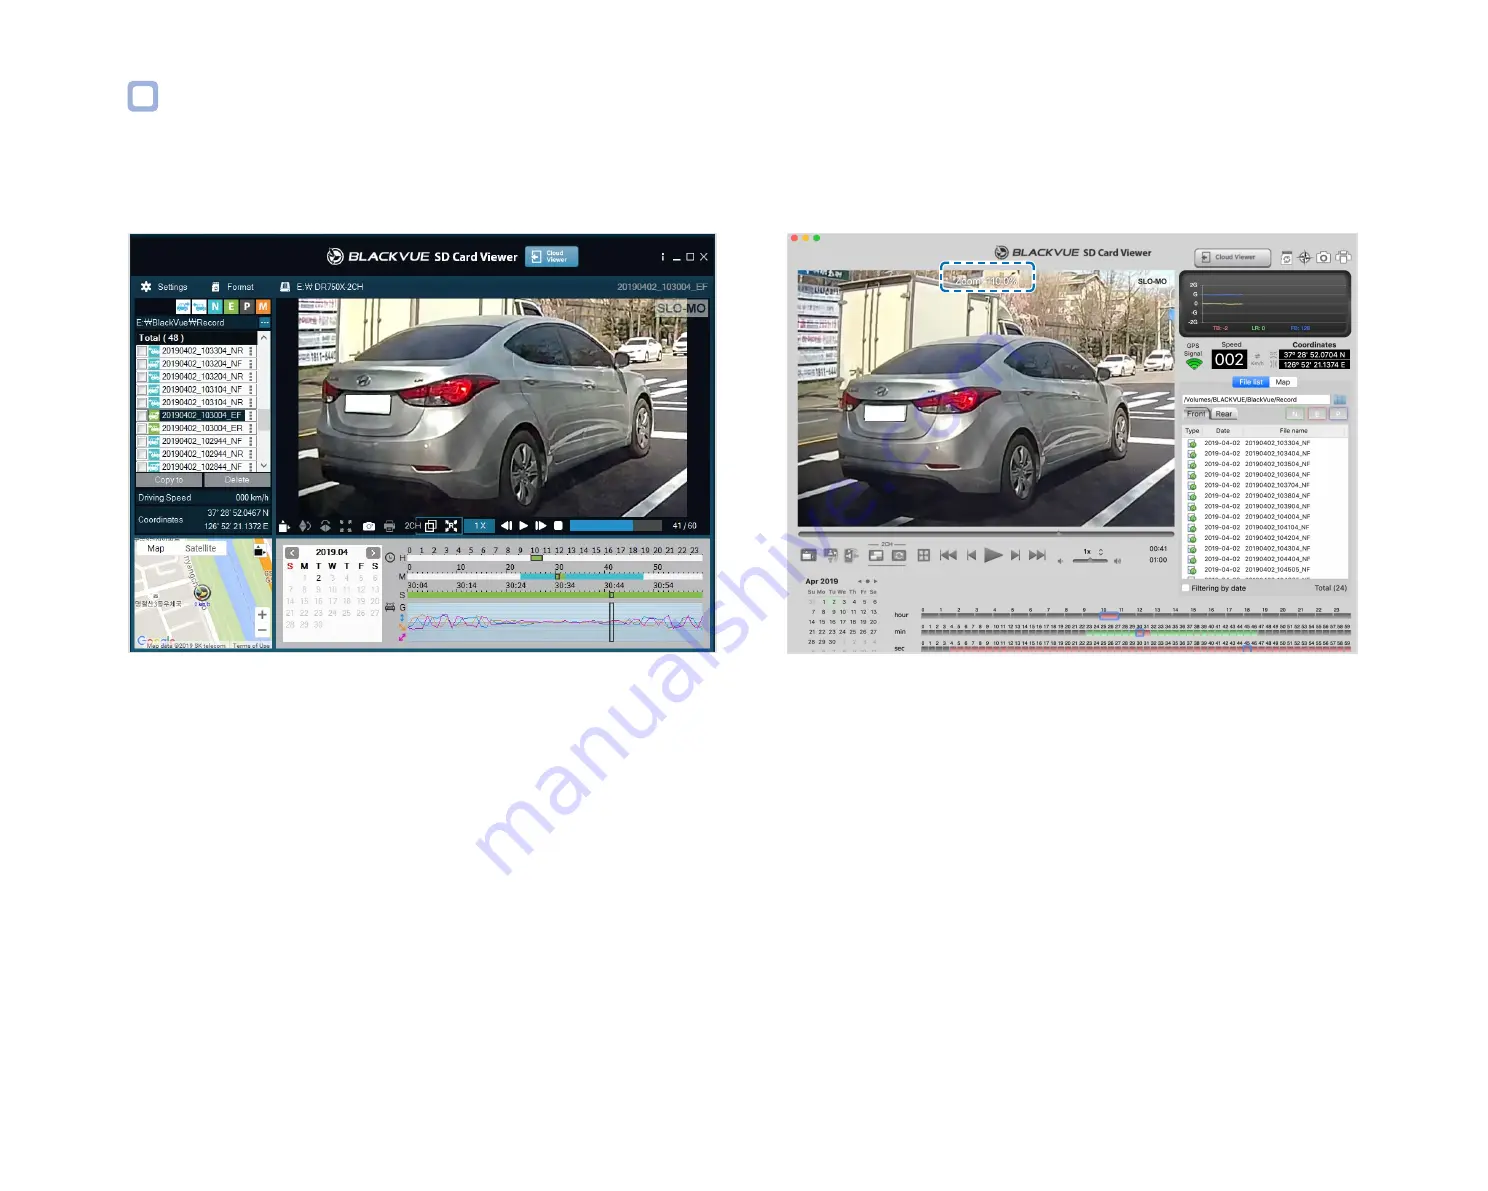This screenshot has height=1191, width=1488.
Task: Click the green marker on the H hour timeline
Action: pos(536,558)
